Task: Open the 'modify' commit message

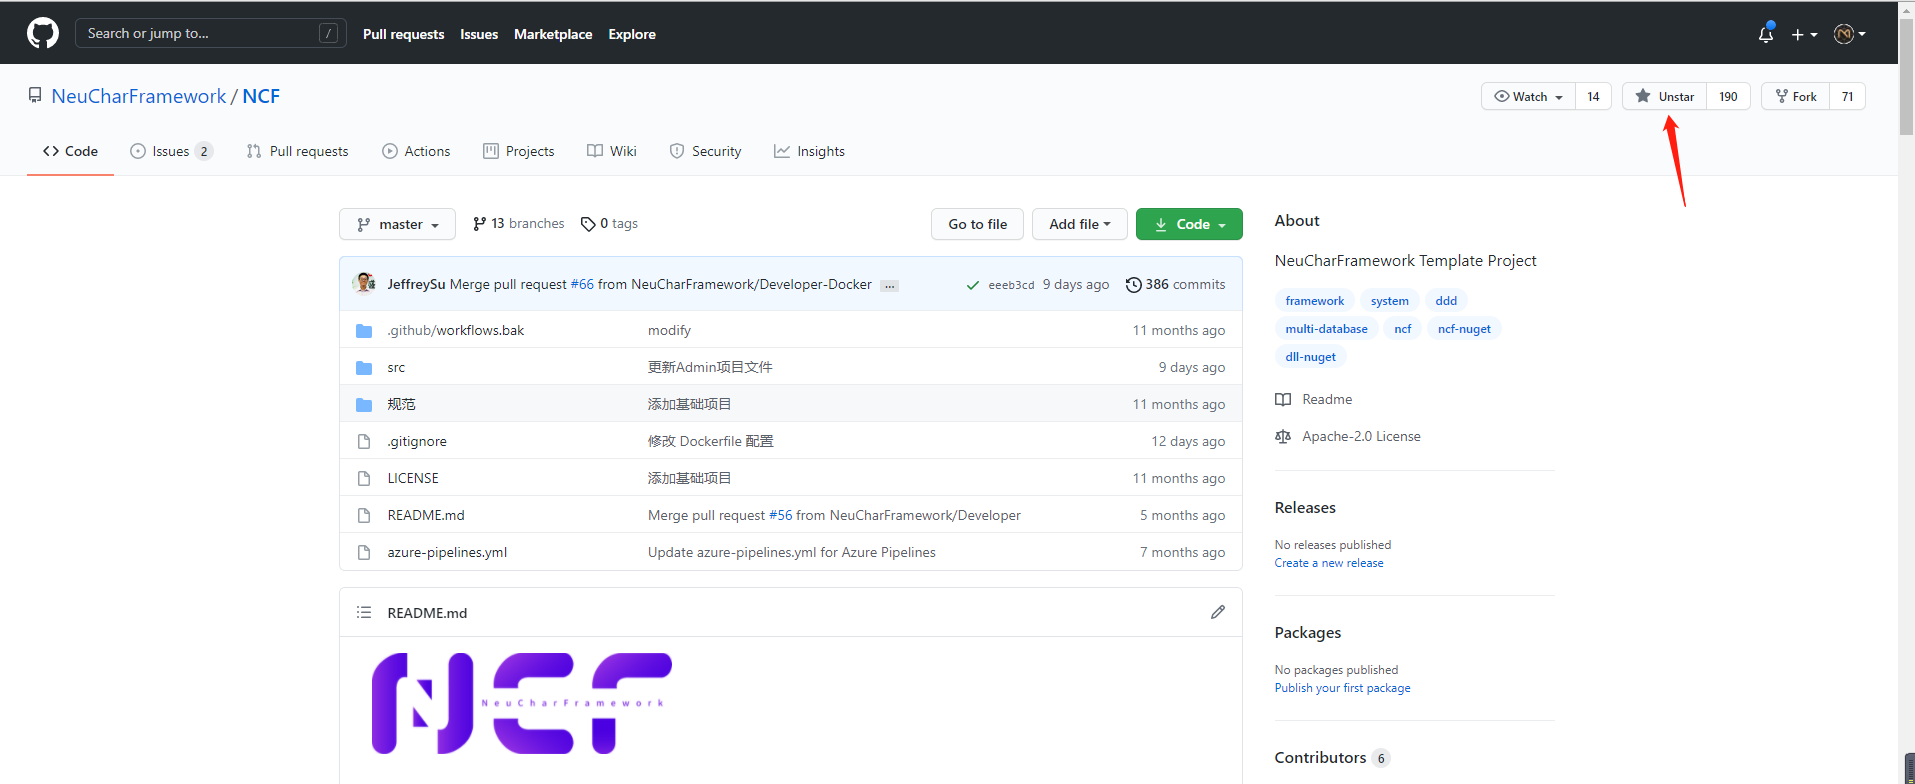Action: click(669, 330)
